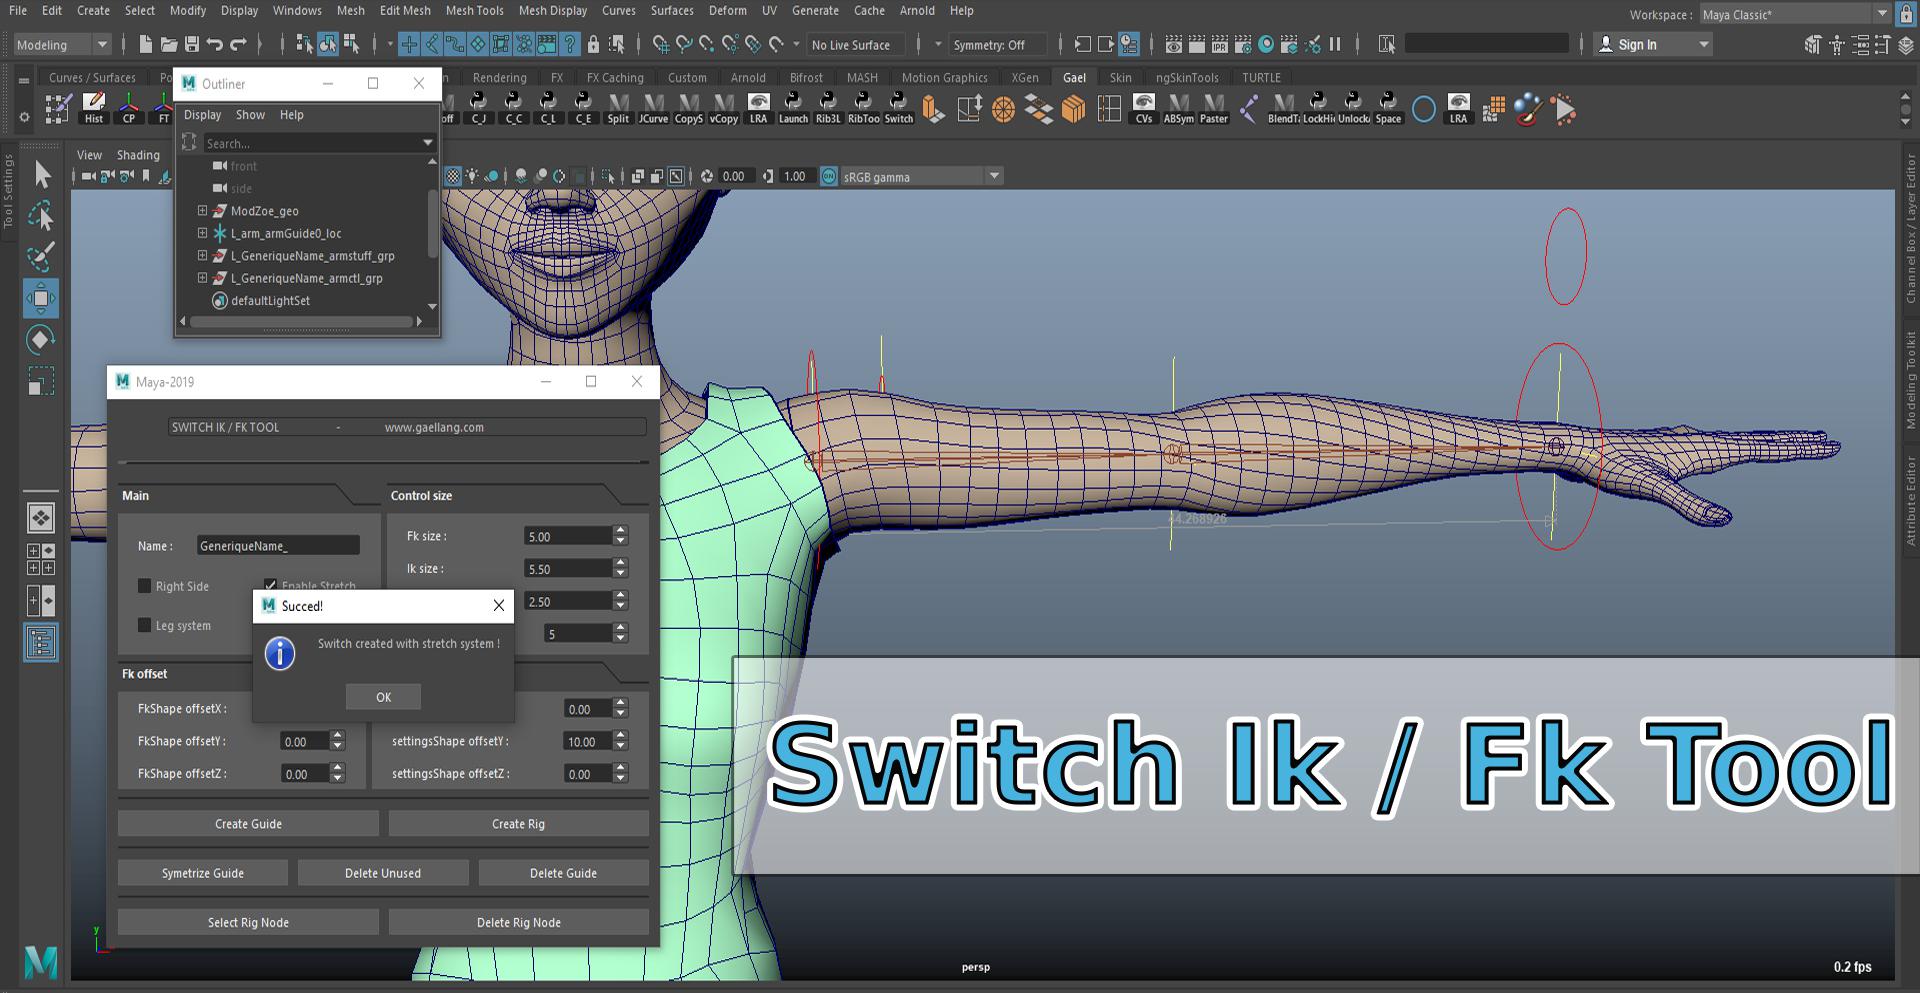Enable the Right Side checkbox
Screen dimensions: 1920x993
pyautogui.click(x=145, y=586)
